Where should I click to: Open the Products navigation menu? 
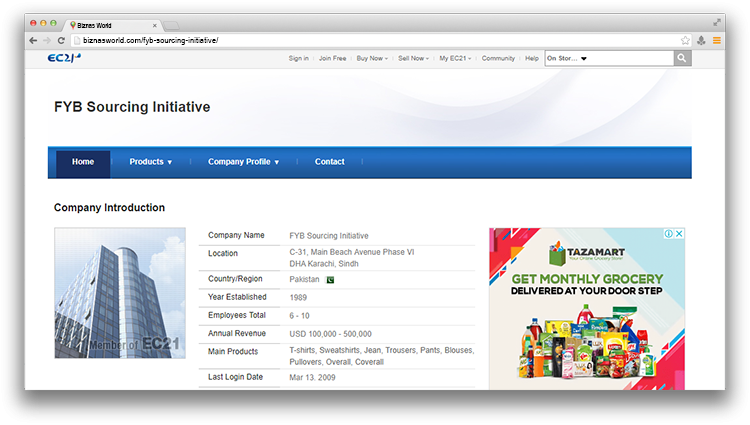[x=151, y=162]
